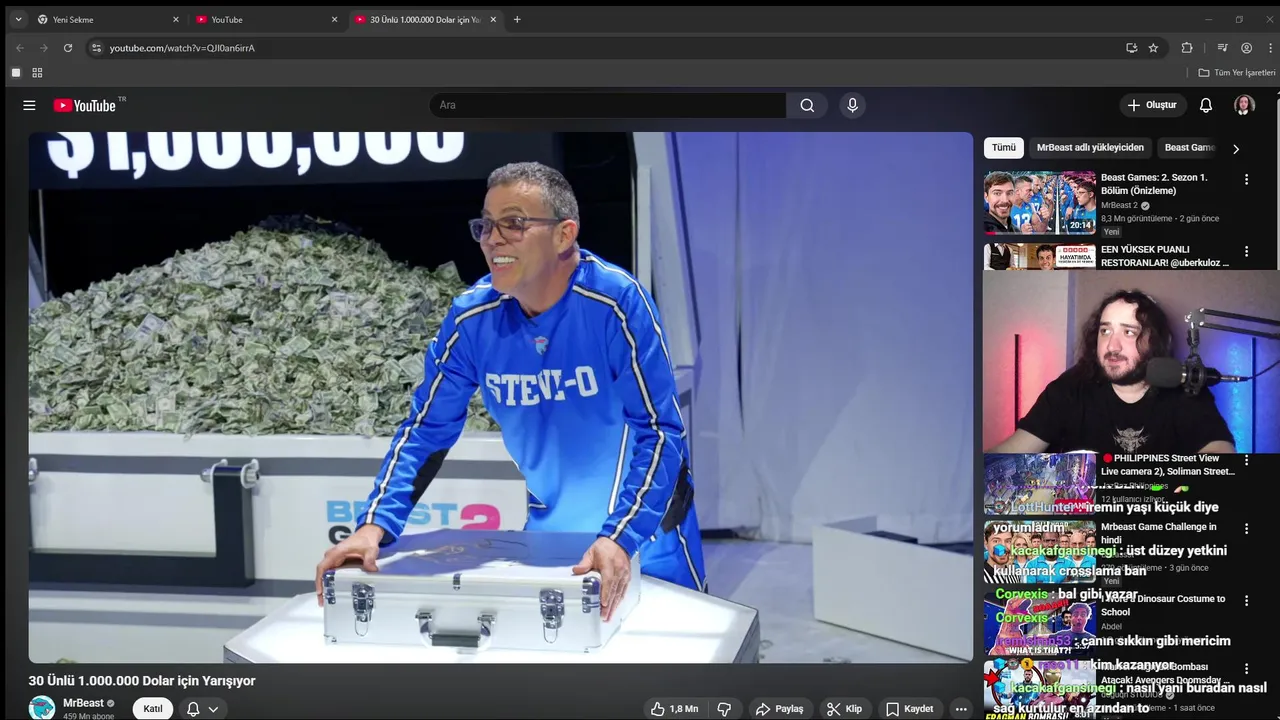This screenshot has width=1280, height=720.
Task: Close the YouTube tab
Action: pyautogui.click(x=334, y=19)
